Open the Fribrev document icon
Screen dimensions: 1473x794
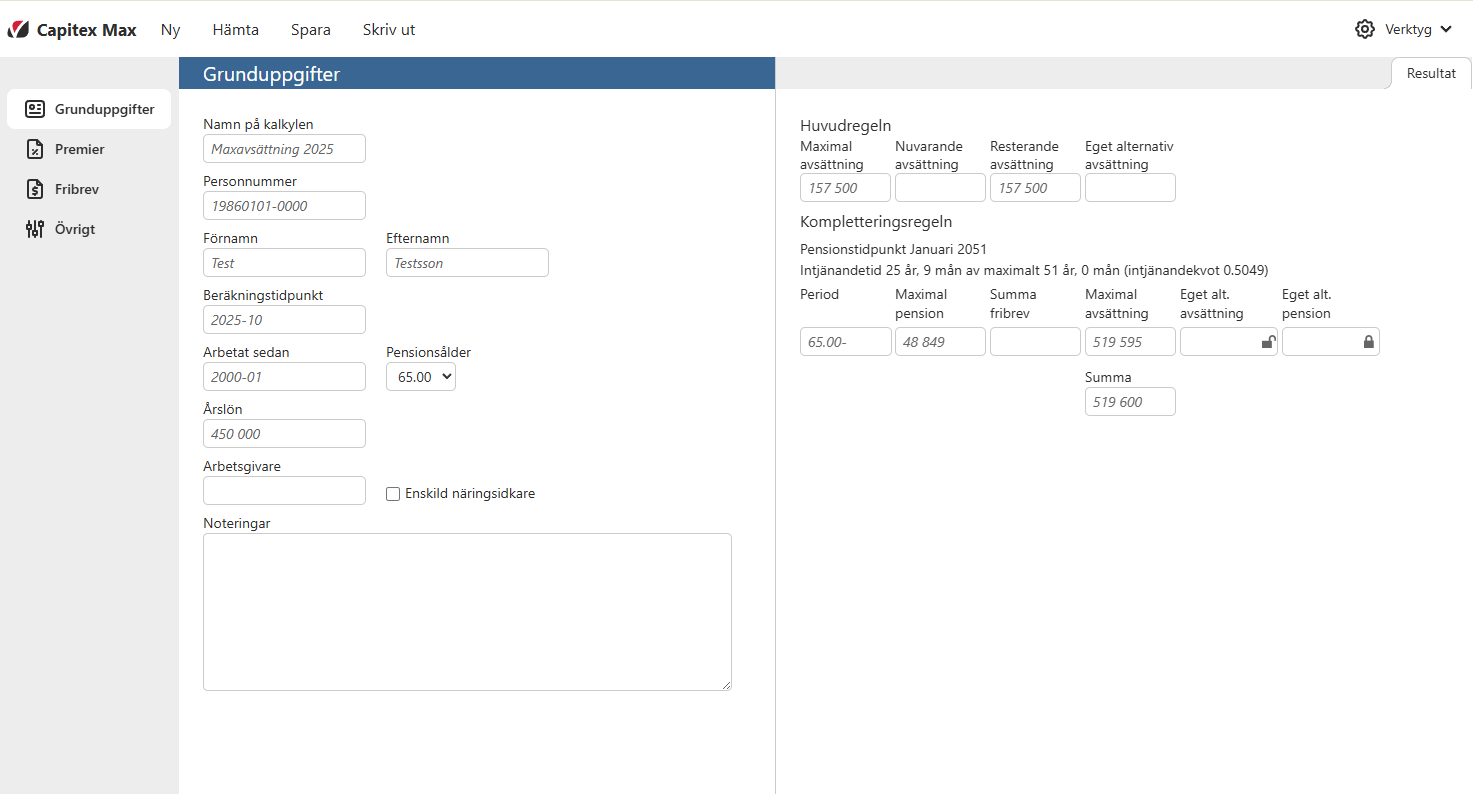click(35, 189)
